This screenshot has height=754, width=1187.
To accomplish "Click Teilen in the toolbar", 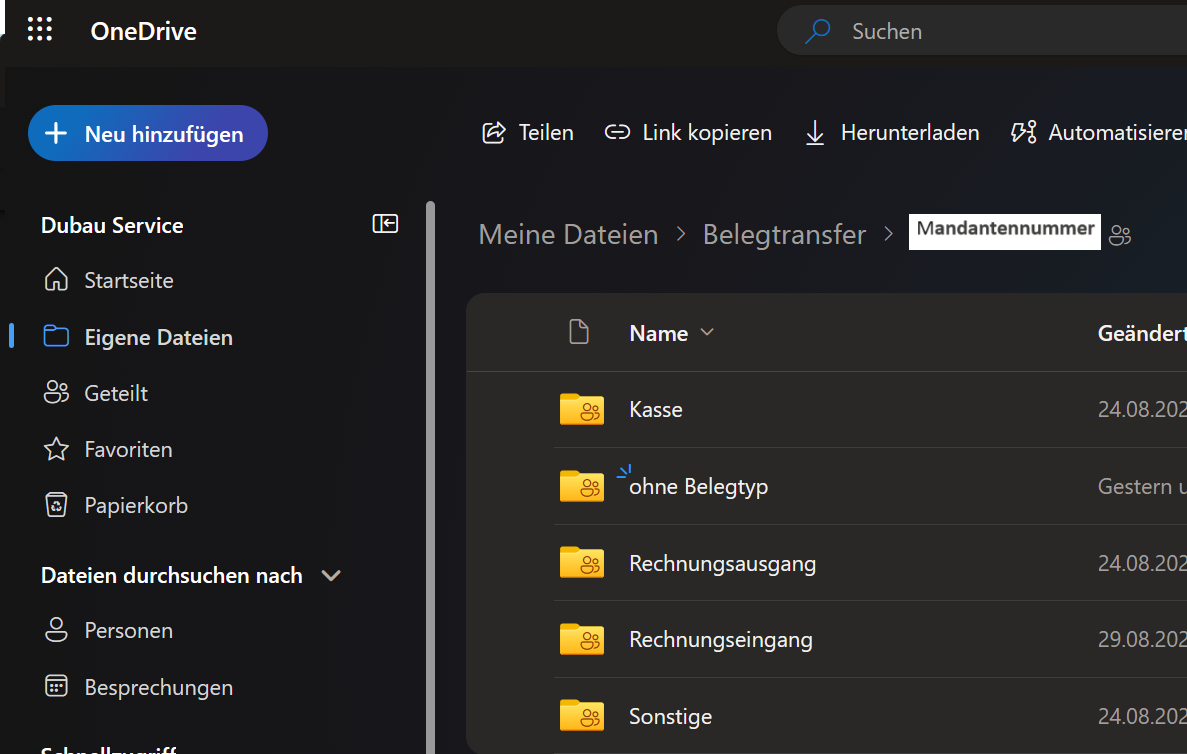I will [528, 132].
